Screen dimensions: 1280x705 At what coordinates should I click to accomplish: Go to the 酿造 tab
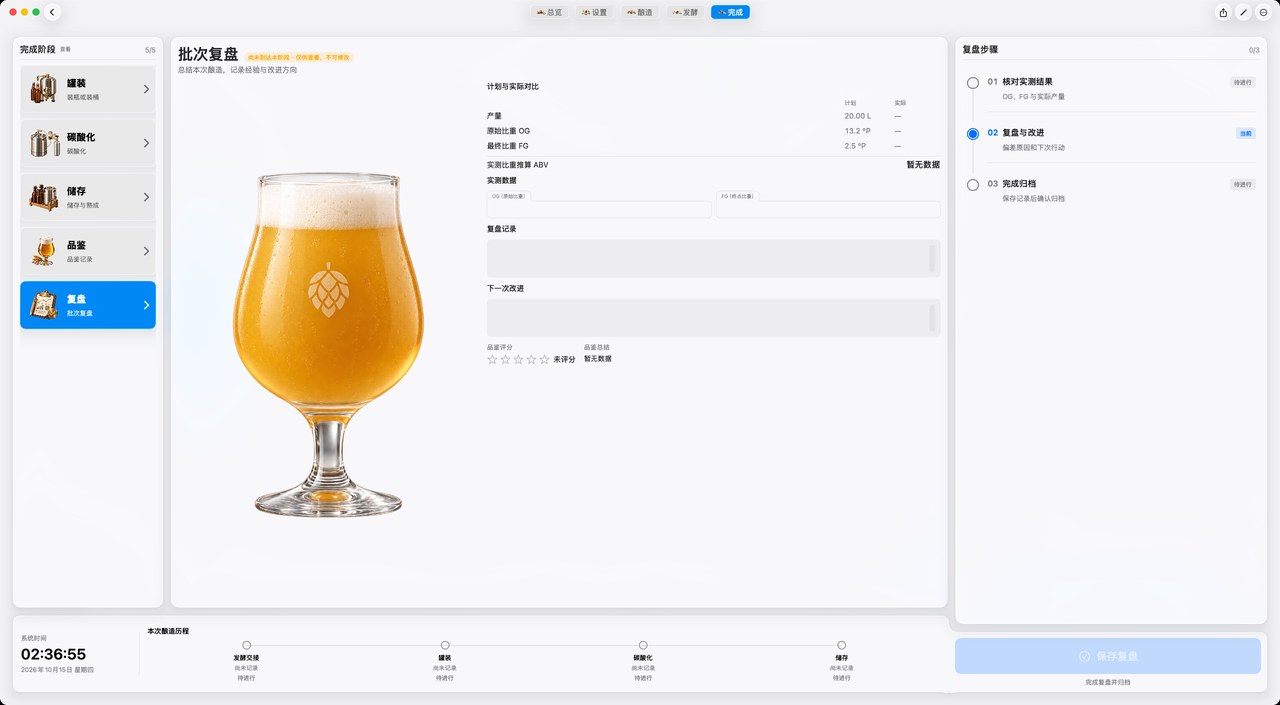click(x=639, y=12)
